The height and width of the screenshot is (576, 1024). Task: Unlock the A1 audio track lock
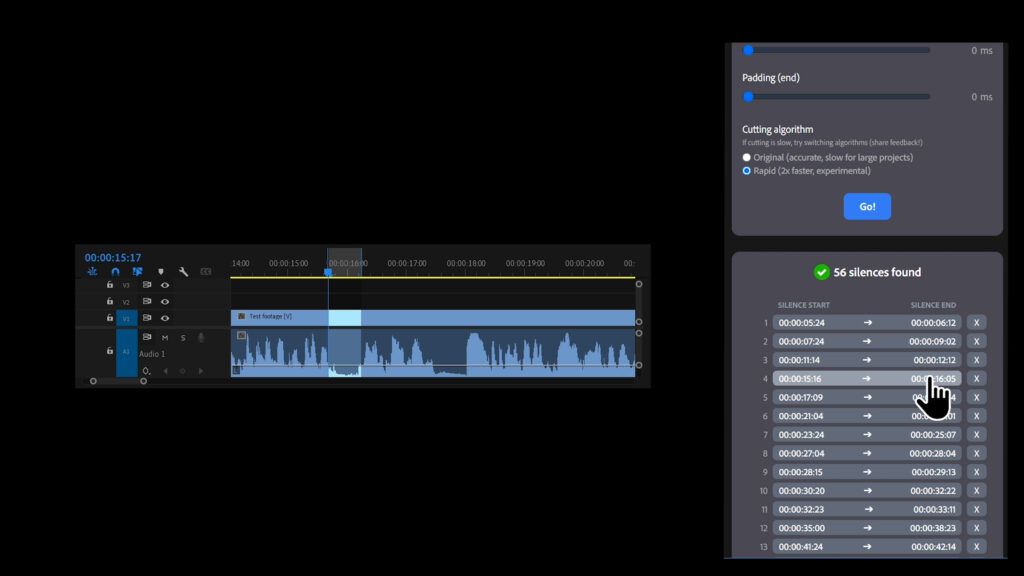coord(110,351)
